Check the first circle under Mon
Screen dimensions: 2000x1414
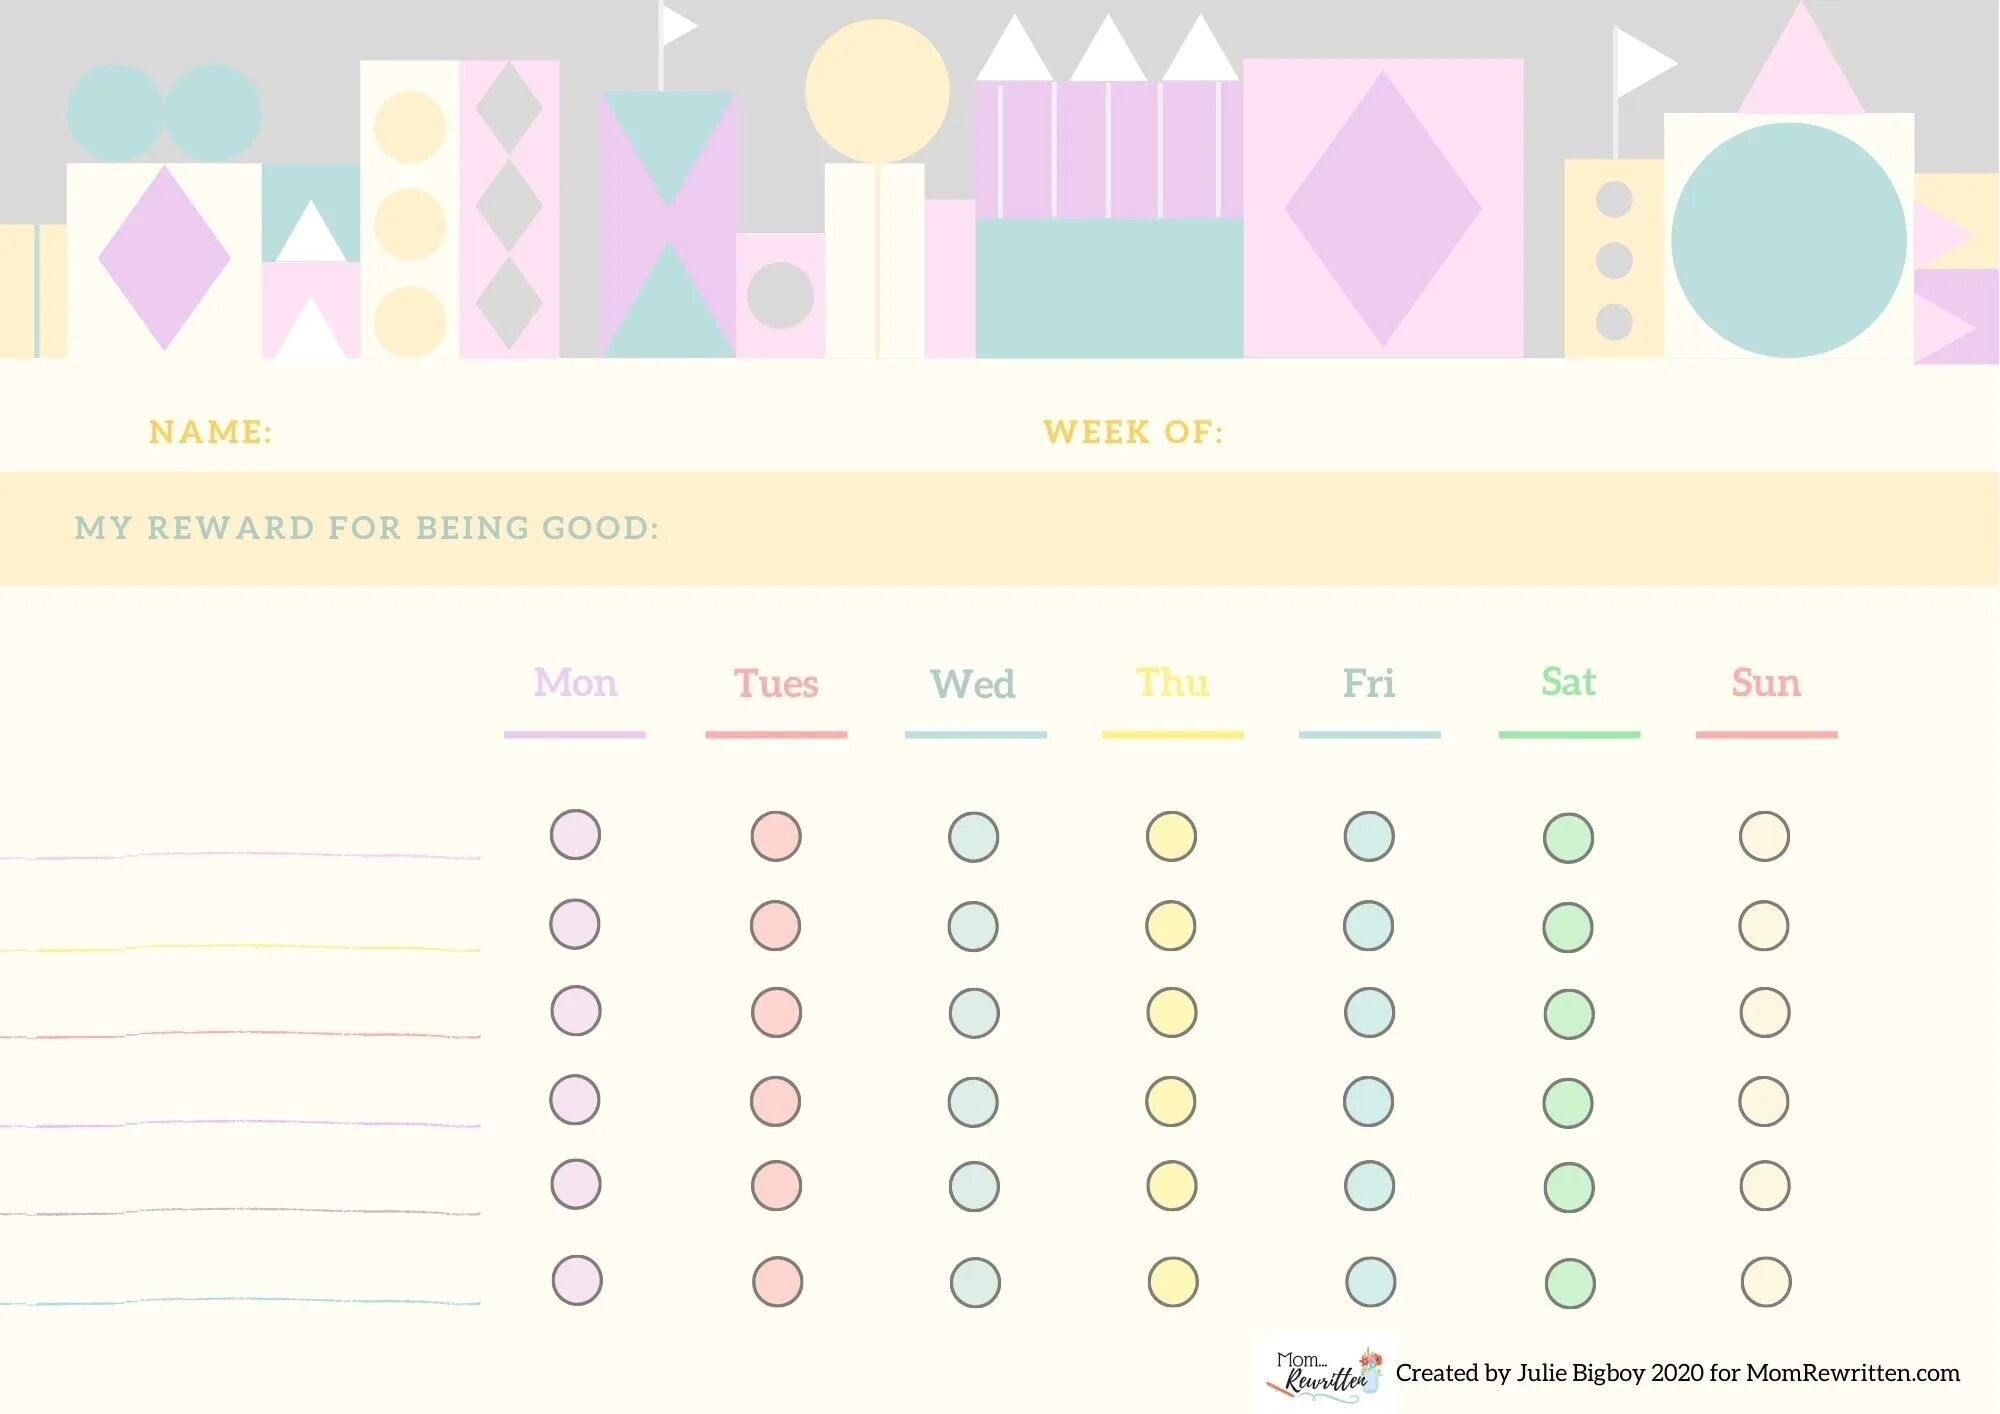[575, 834]
